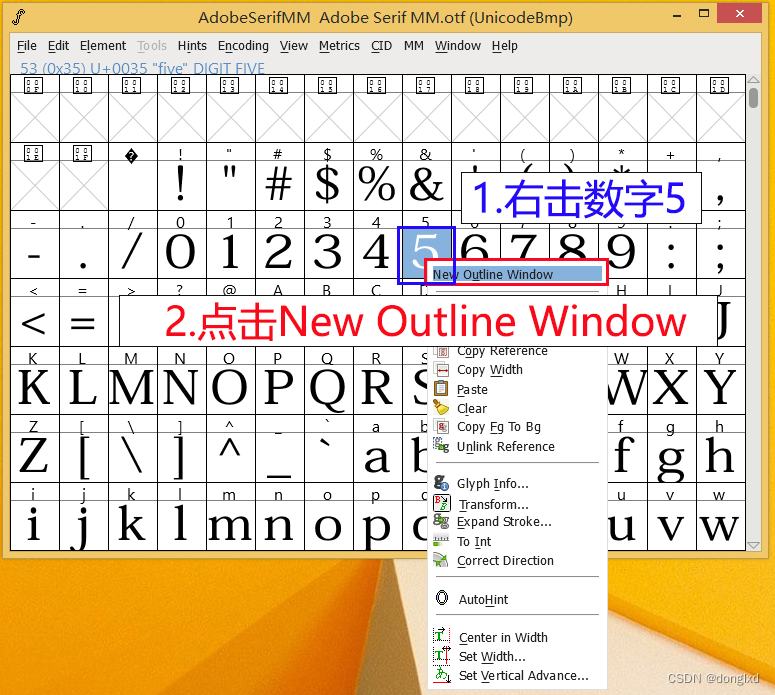Viewport: 775px width, 695px height.
Task: Click the Glyph Info icon
Action: tap(441, 482)
